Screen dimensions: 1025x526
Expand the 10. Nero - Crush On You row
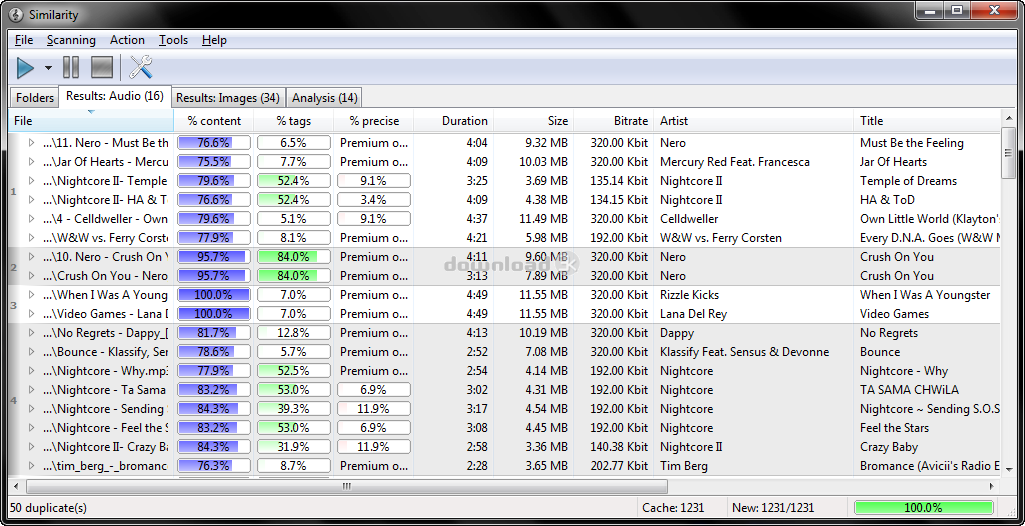pos(31,257)
